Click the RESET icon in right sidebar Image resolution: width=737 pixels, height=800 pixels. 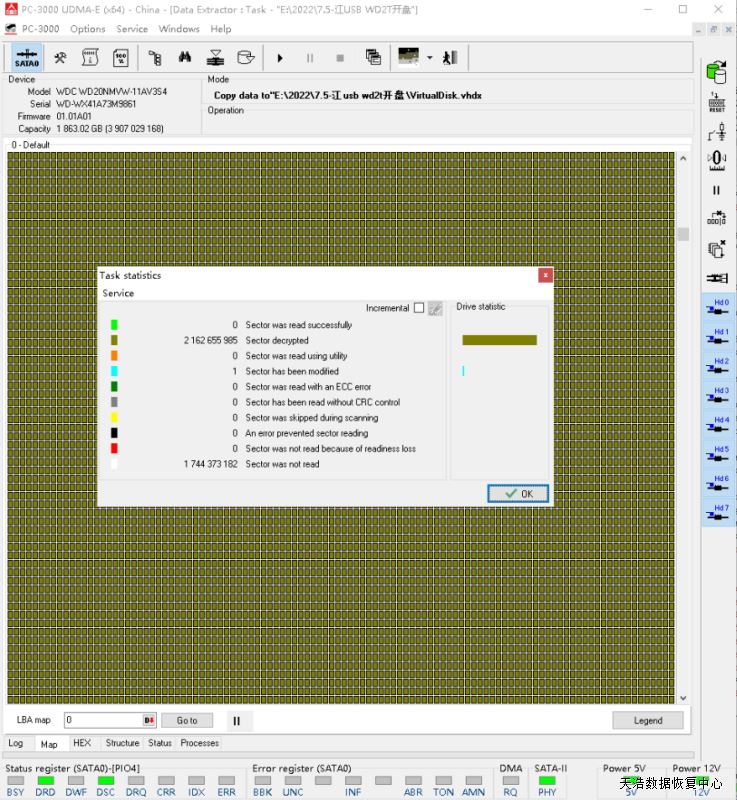716,102
